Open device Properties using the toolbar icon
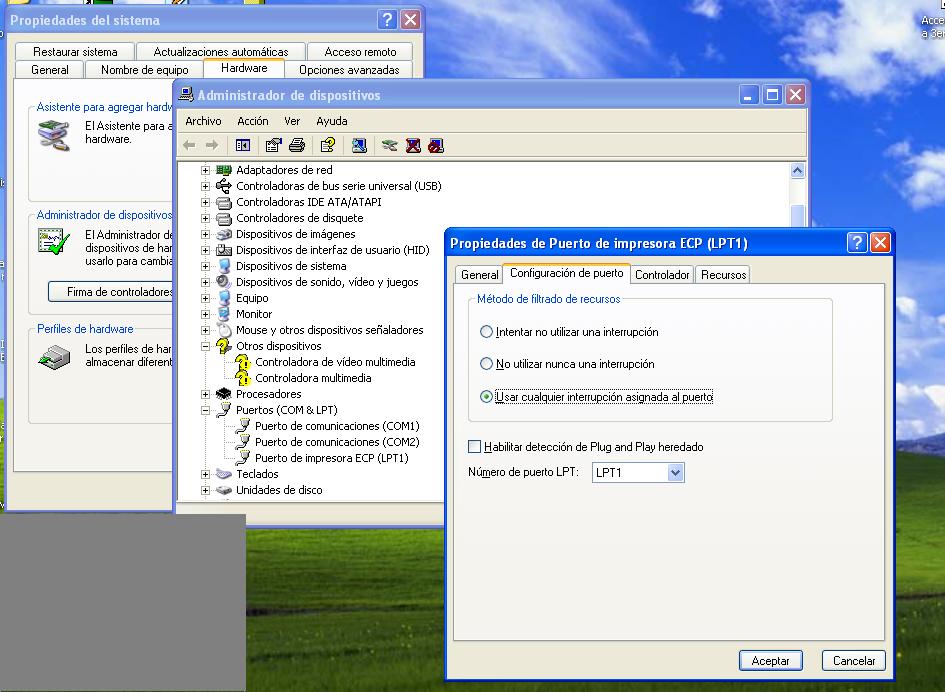This screenshot has width=945, height=692. tap(273, 145)
